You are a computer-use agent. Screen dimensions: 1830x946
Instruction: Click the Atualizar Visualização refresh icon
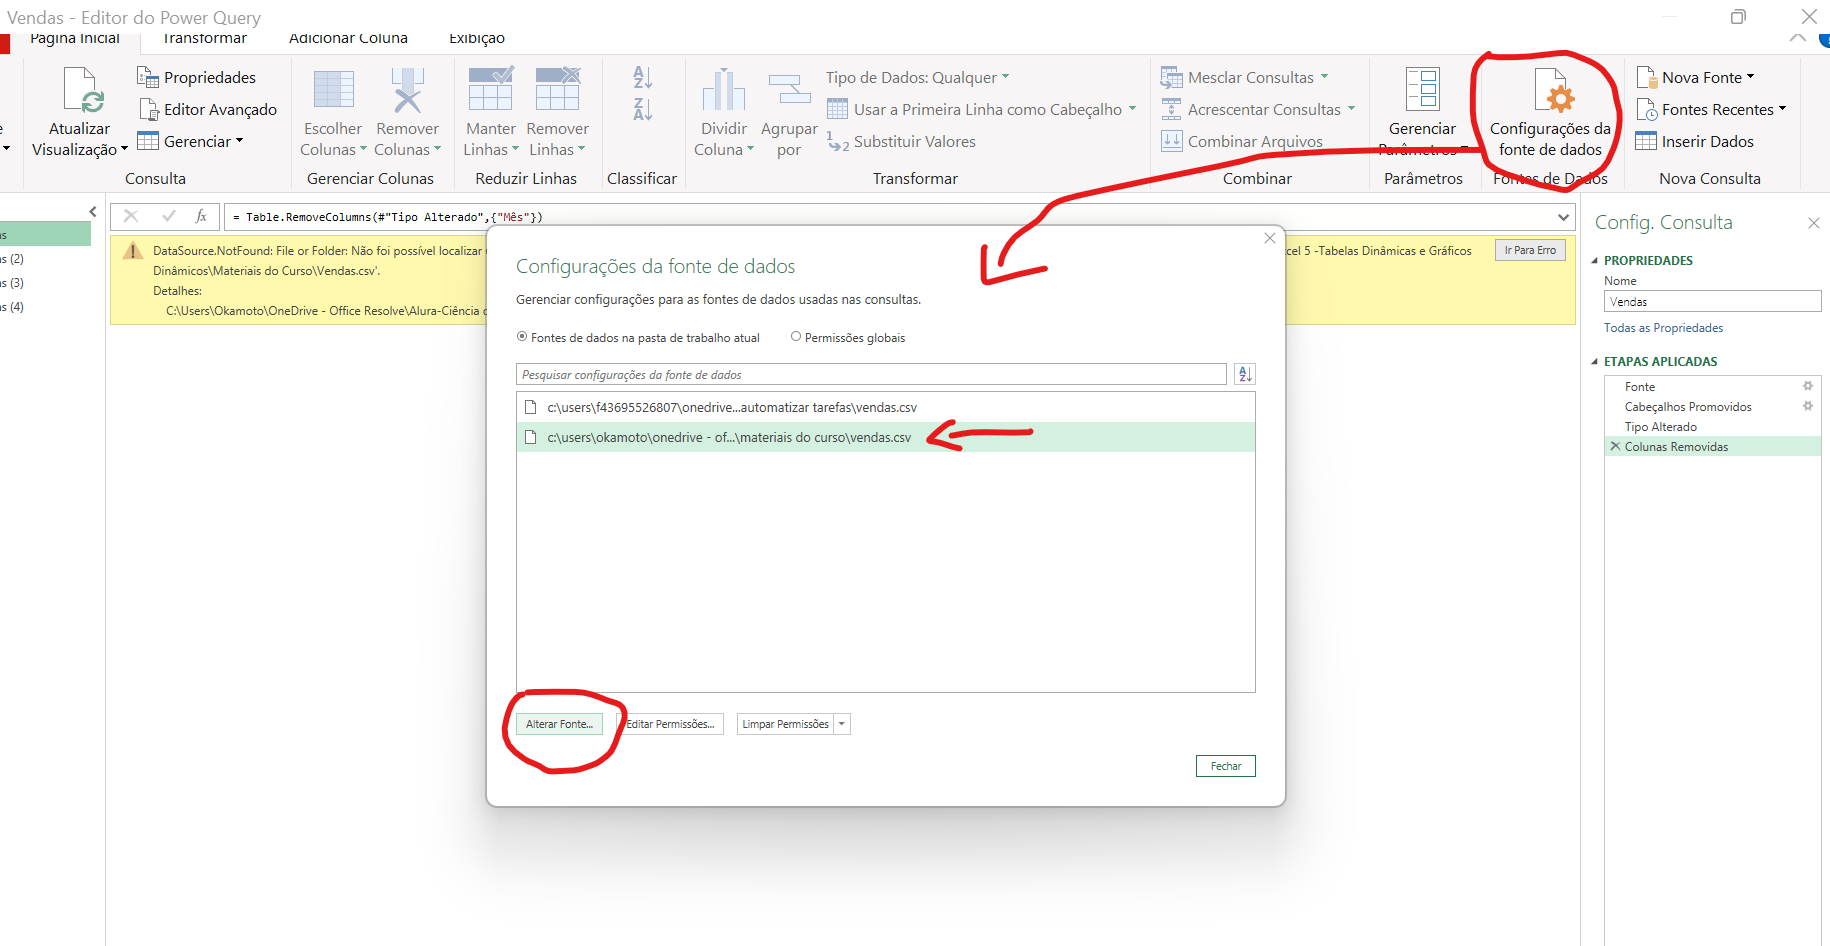83,90
